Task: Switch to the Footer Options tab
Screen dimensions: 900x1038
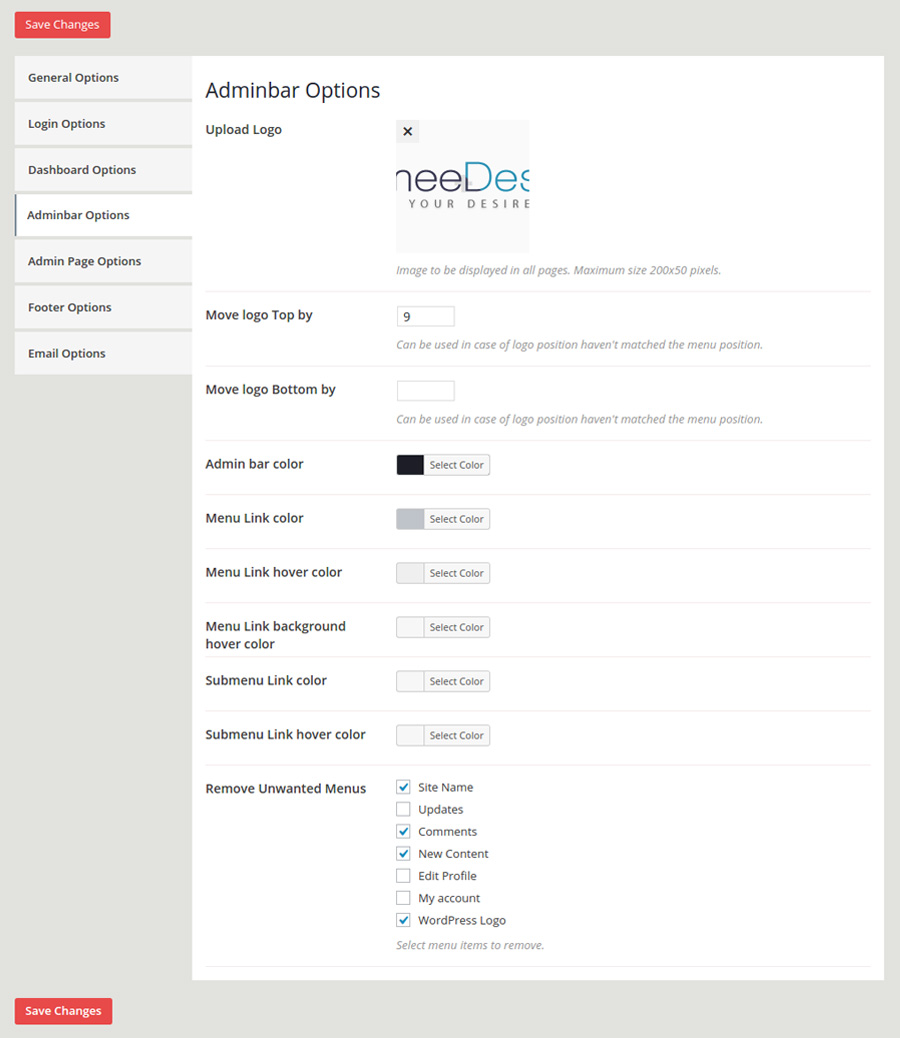Action: pyautogui.click(x=103, y=307)
